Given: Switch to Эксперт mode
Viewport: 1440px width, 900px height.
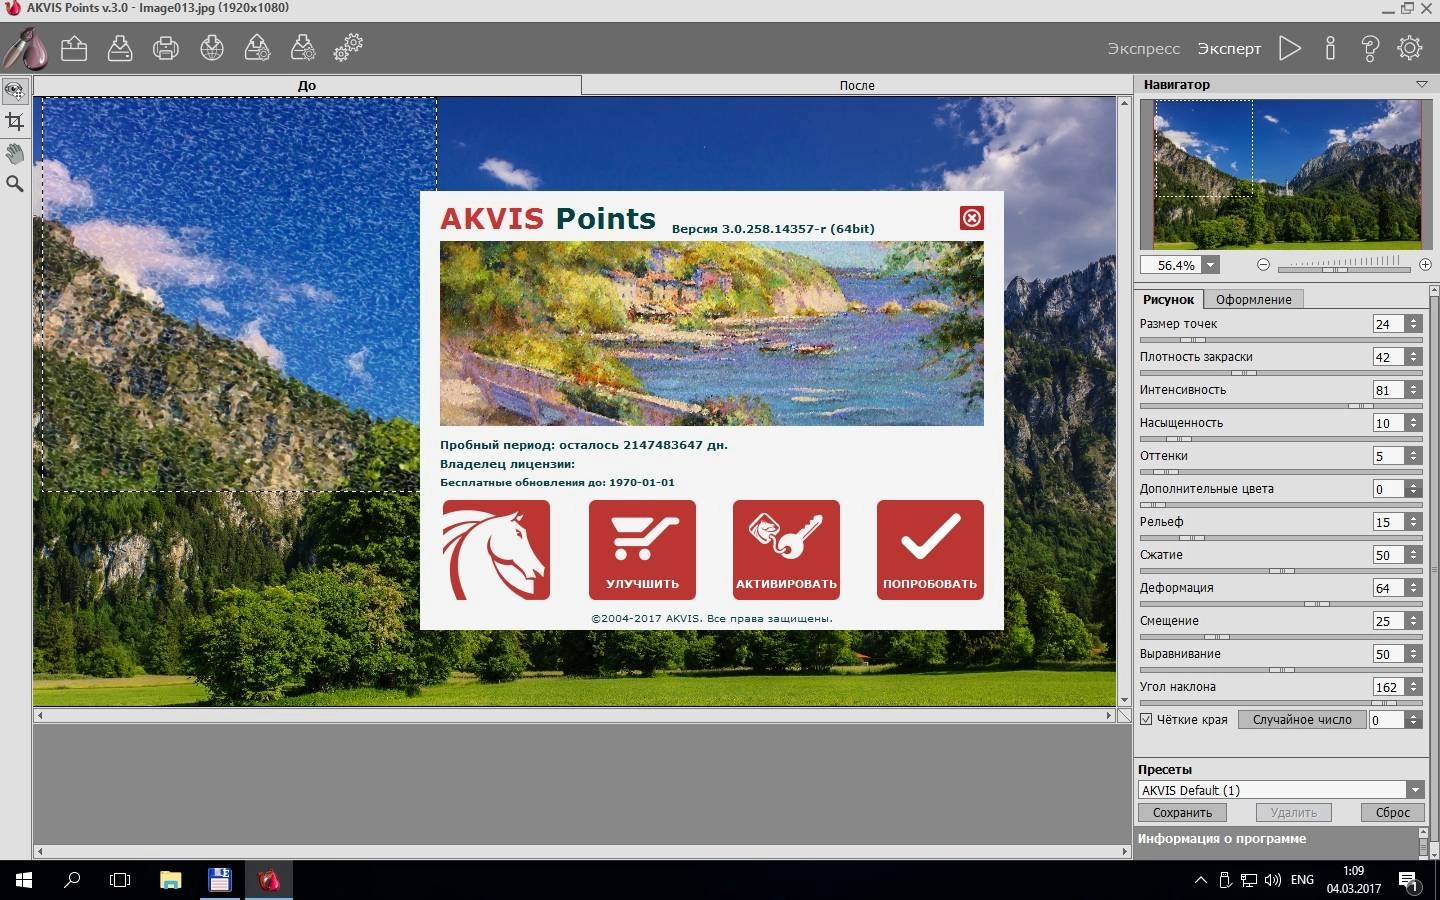Looking at the screenshot, I should point(1229,48).
